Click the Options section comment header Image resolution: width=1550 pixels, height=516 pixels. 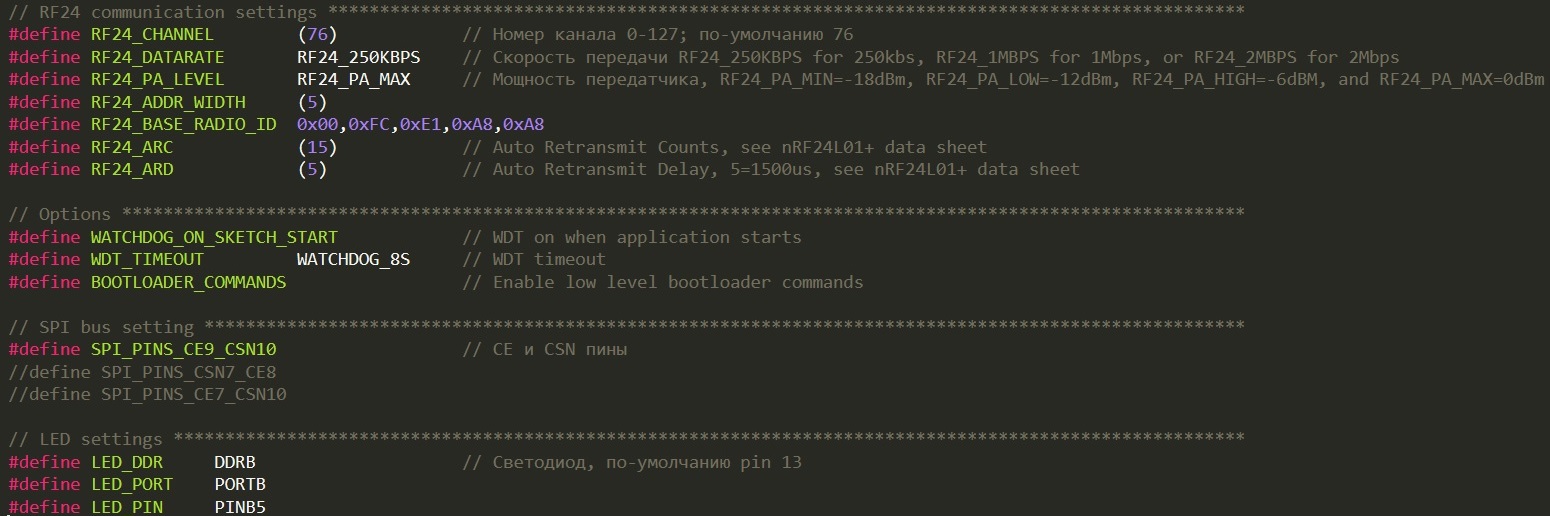75,214
